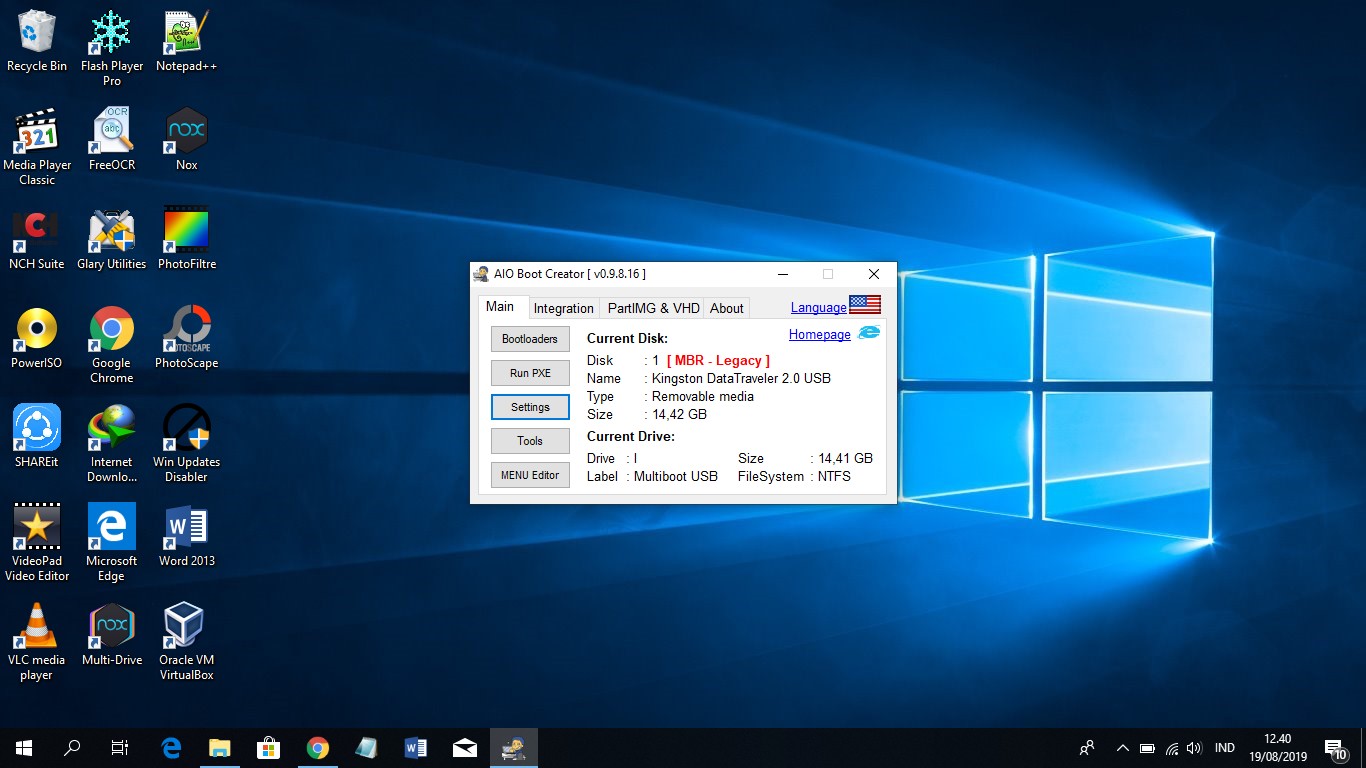Open SHAREit from the desktop
The width and height of the screenshot is (1366, 768).
(36, 428)
